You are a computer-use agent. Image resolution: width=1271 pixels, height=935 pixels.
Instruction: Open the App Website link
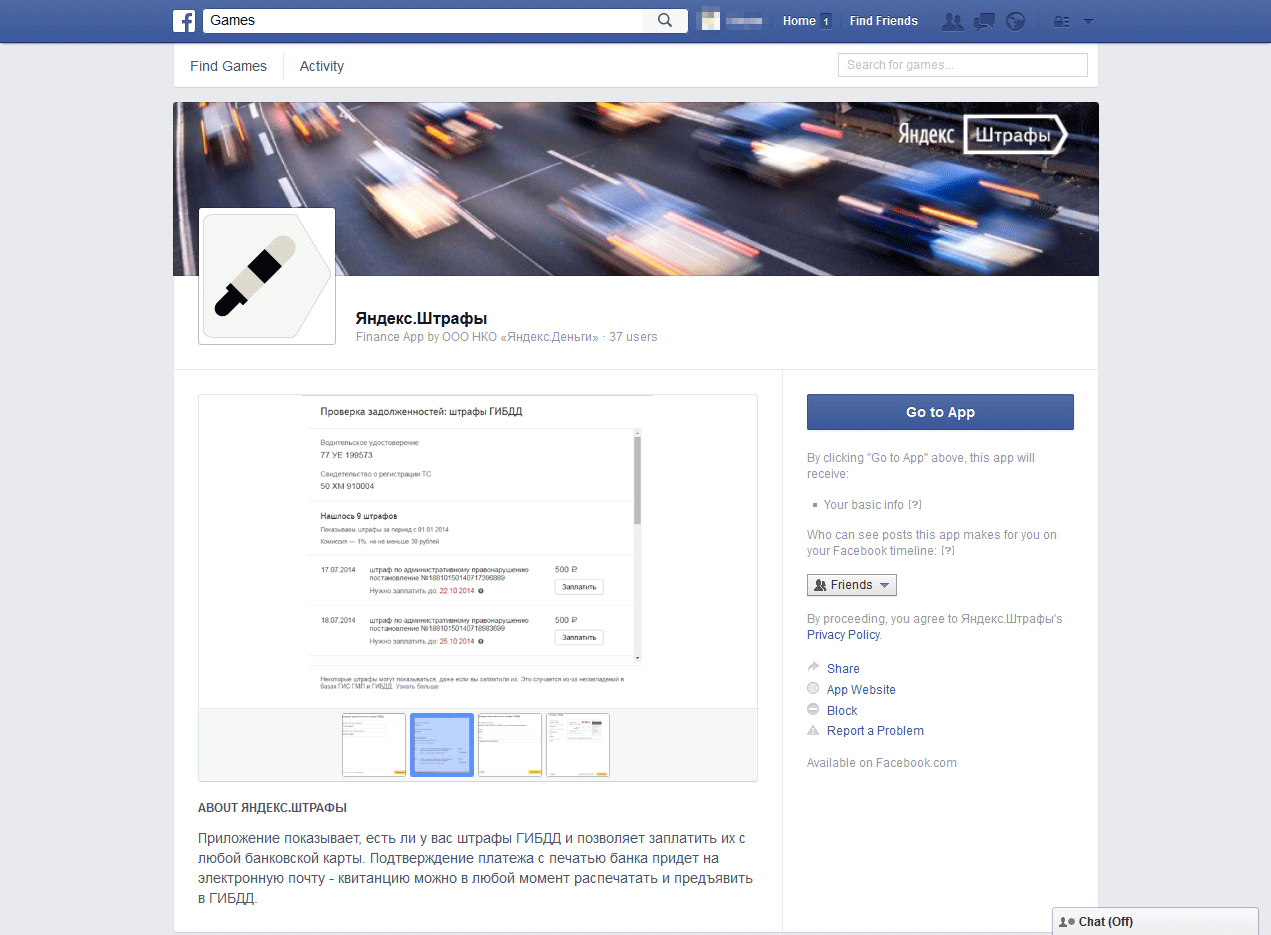pyautogui.click(x=861, y=689)
